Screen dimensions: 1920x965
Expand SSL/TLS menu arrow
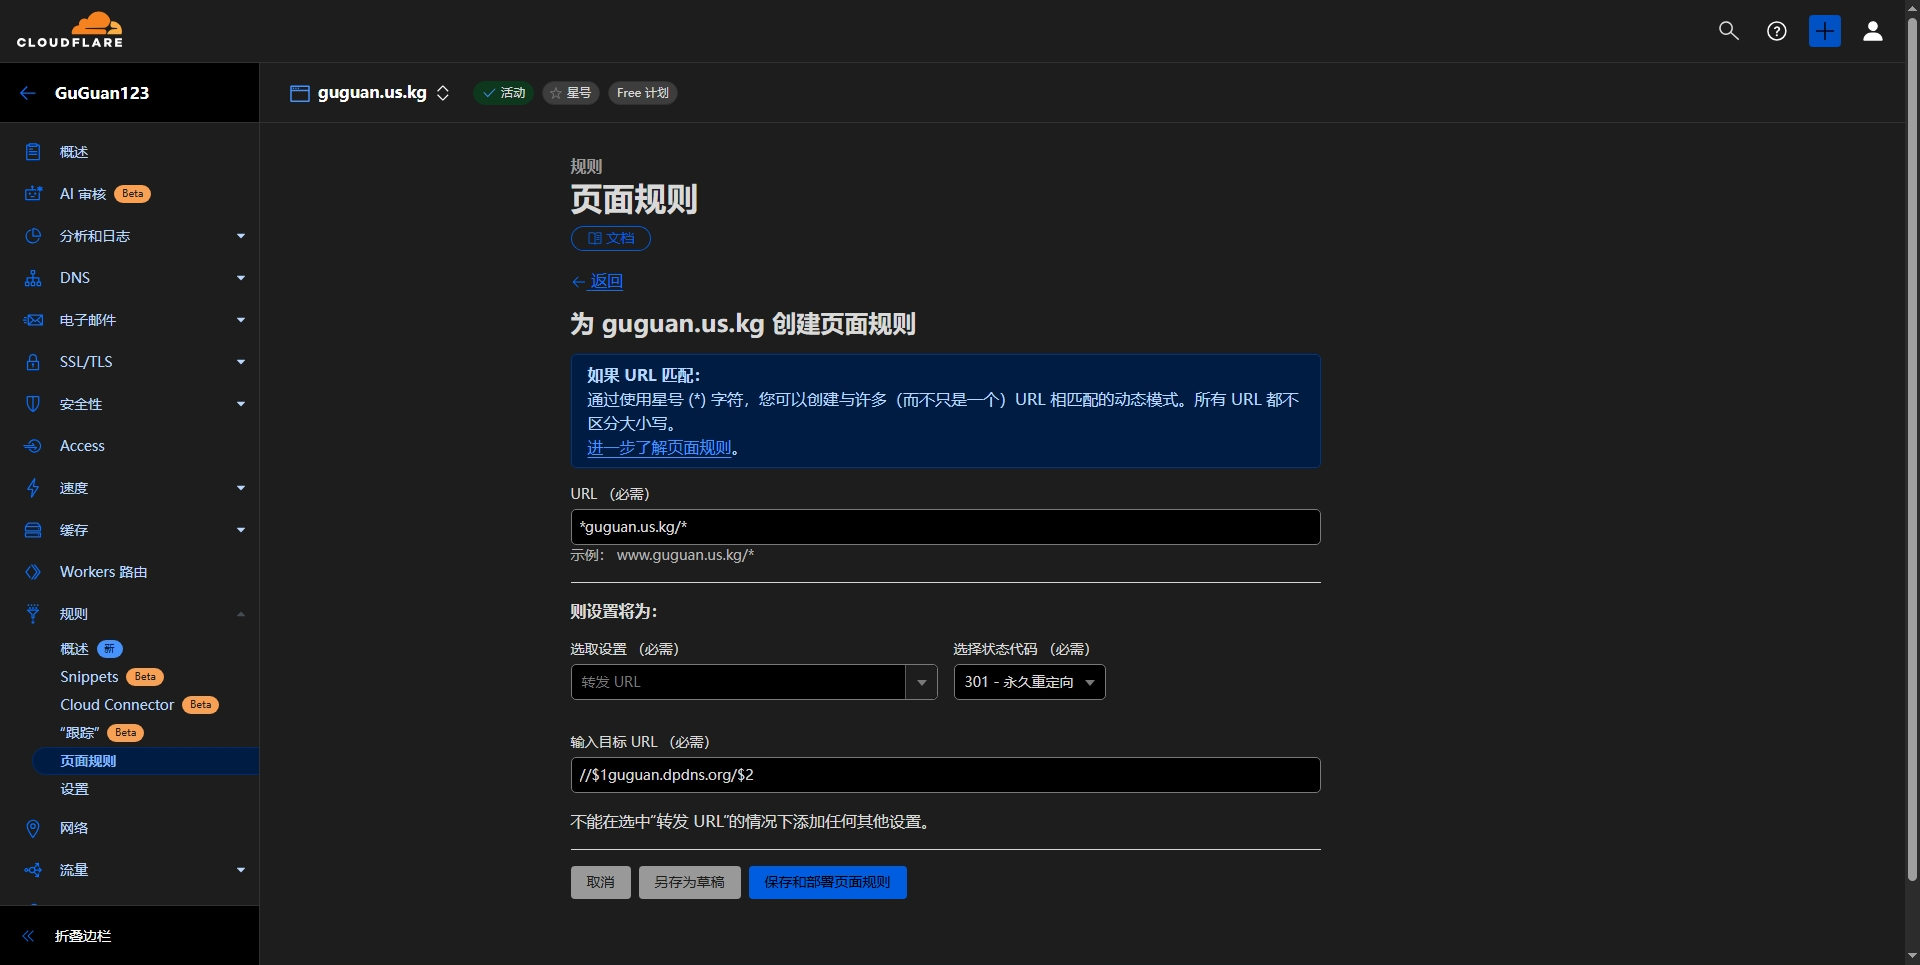[241, 362]
